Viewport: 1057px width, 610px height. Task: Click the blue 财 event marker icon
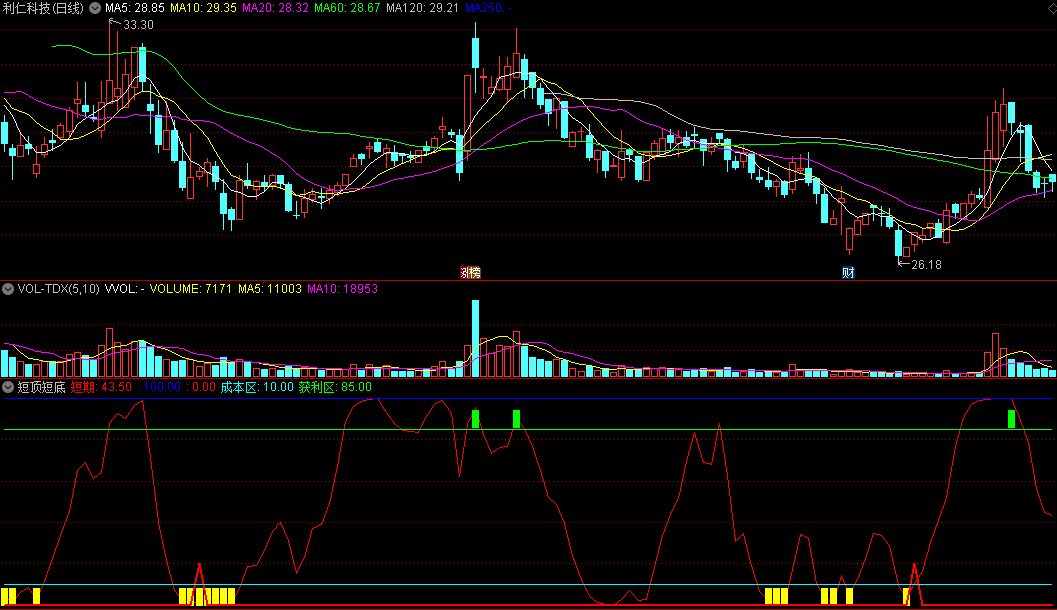(x=848, y=272)
